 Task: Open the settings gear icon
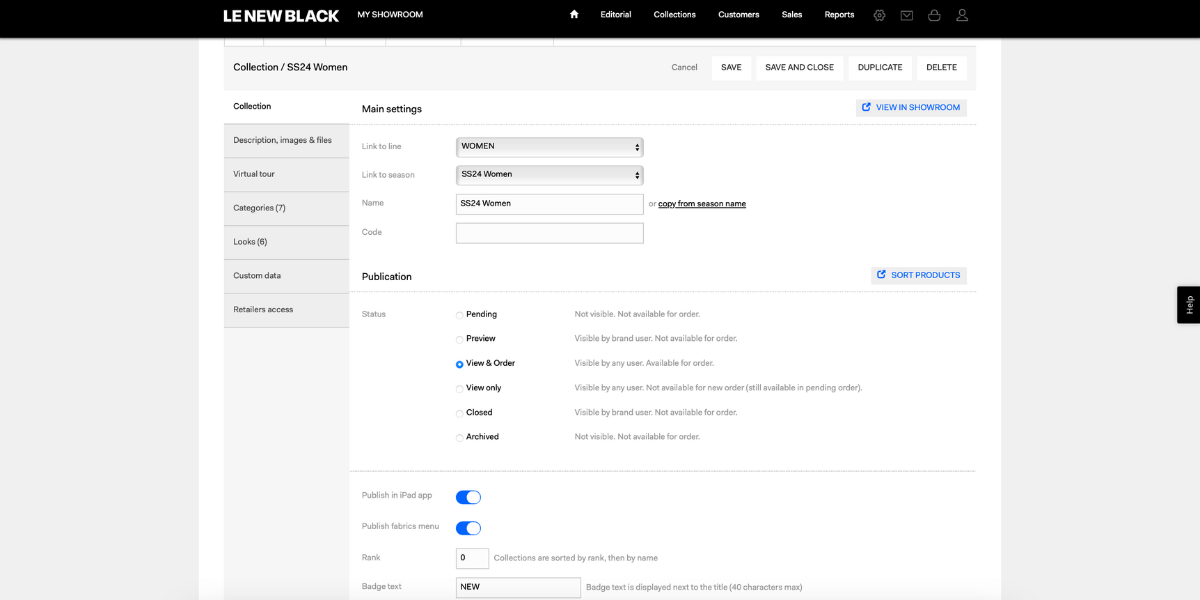(879, 15)
